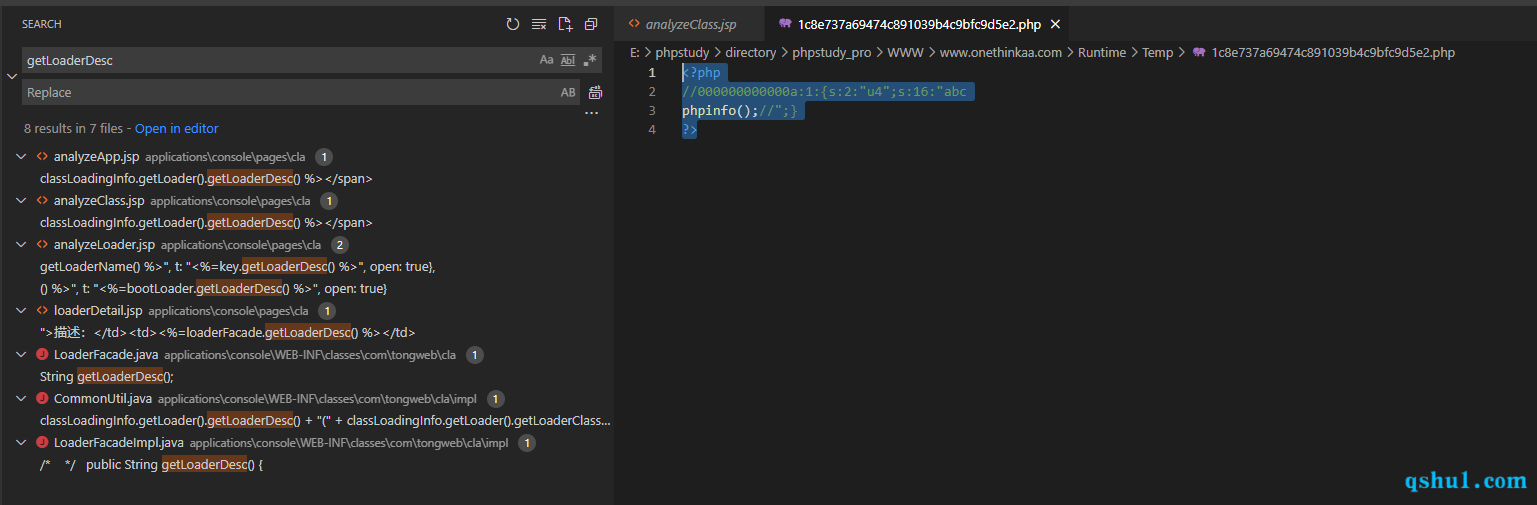Open E: breadcrumb segment
Viewport: 1537px width, 505px height.
tap(634, 53)
